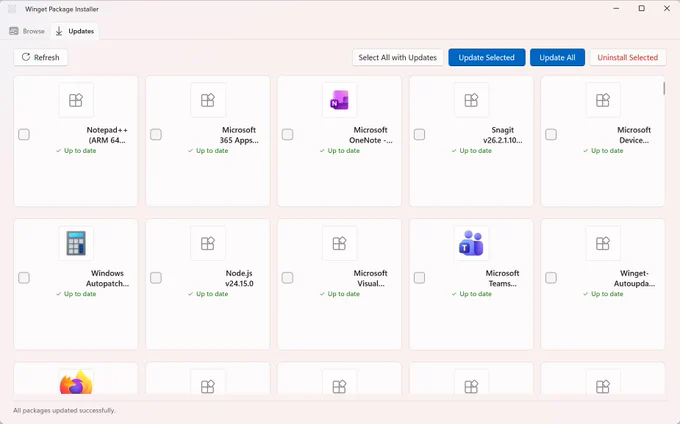Check the Windows Autopatch checkbox

tap(24, 277)
